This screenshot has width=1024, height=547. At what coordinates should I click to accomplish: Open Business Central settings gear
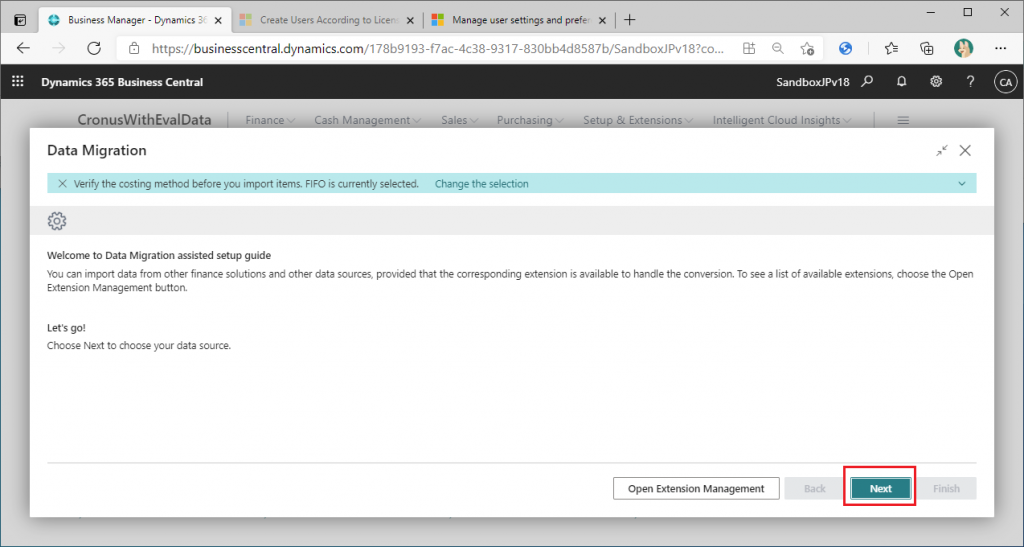[x=936, y=82]
